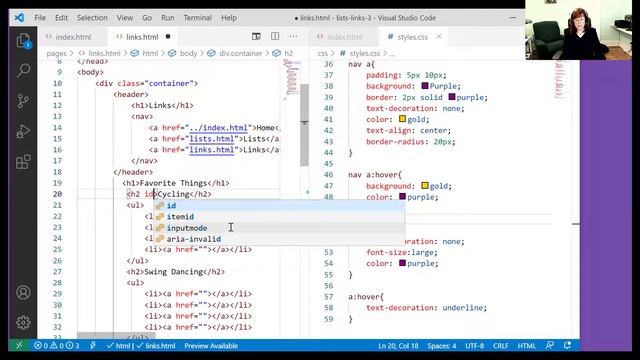Choose the 'itemid' autocomplete suggestion
Screen dimensions: 640x360
[279, 216]
